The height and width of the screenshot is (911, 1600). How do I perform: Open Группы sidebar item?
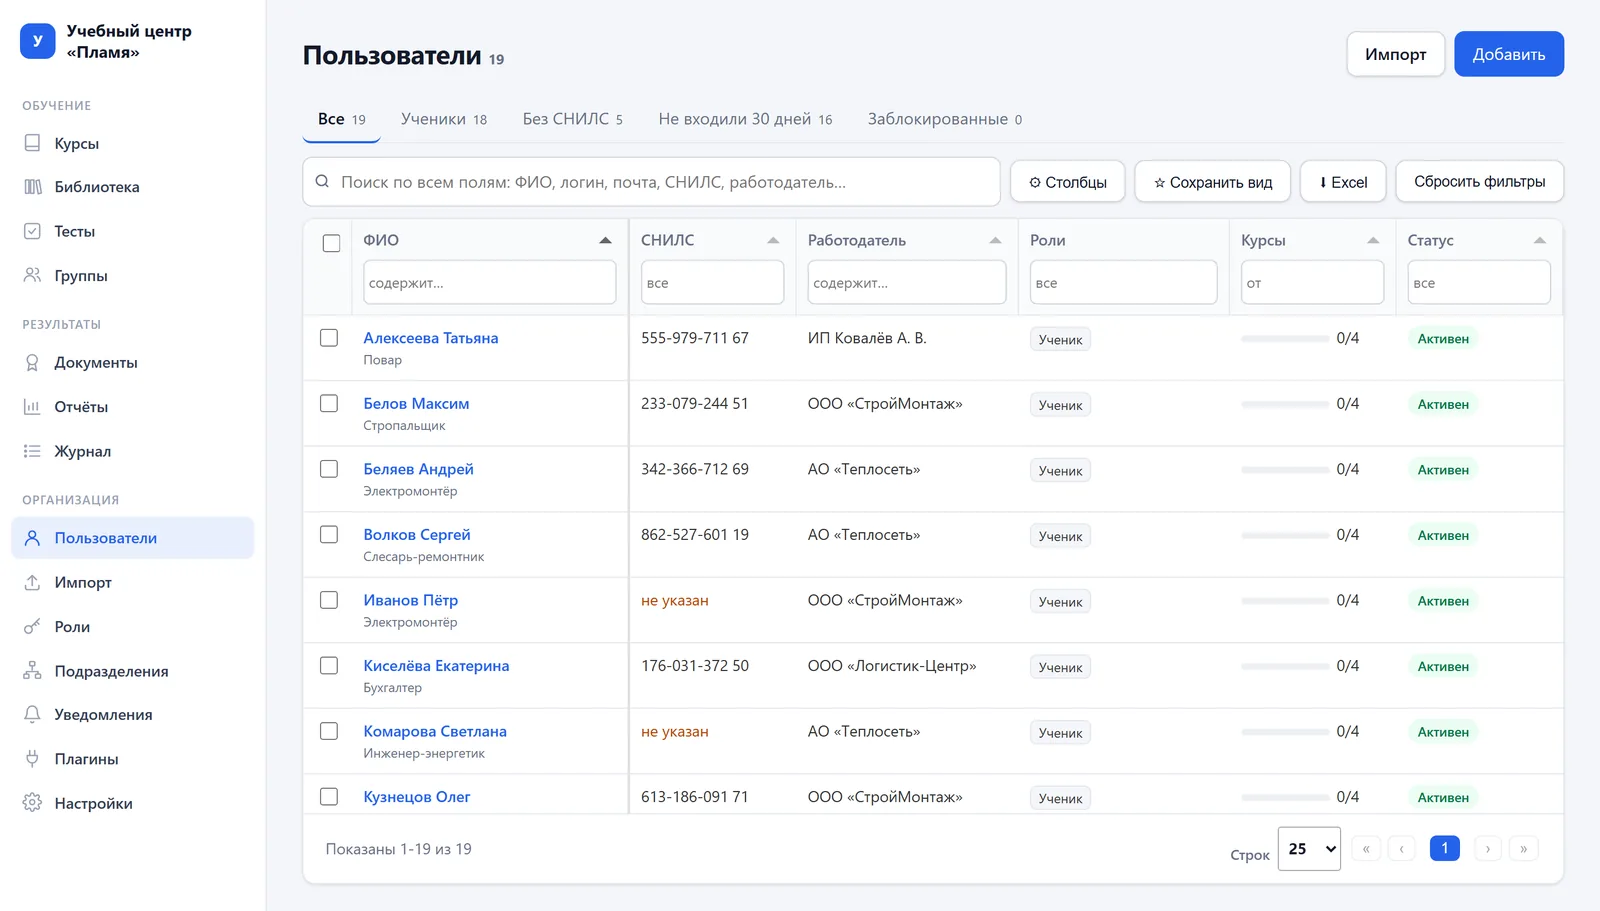click(132, 275)
